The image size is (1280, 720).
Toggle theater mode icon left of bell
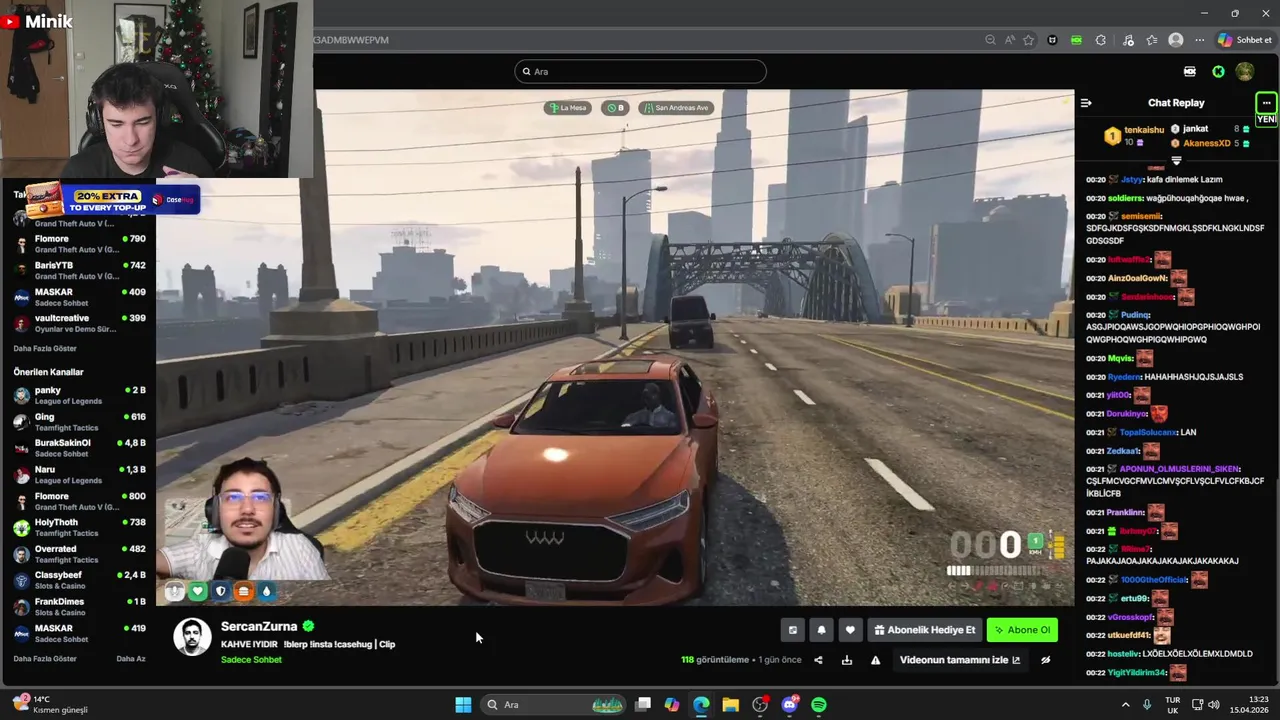pyautogui.click(x=793, y=630)
